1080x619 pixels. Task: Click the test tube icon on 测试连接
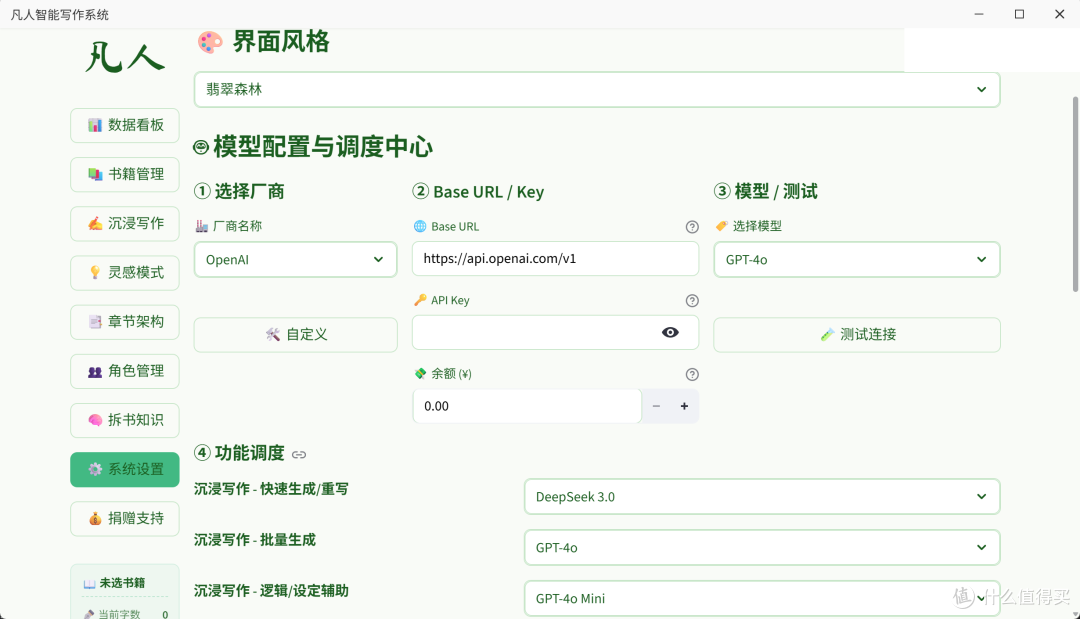click(827, 335)
